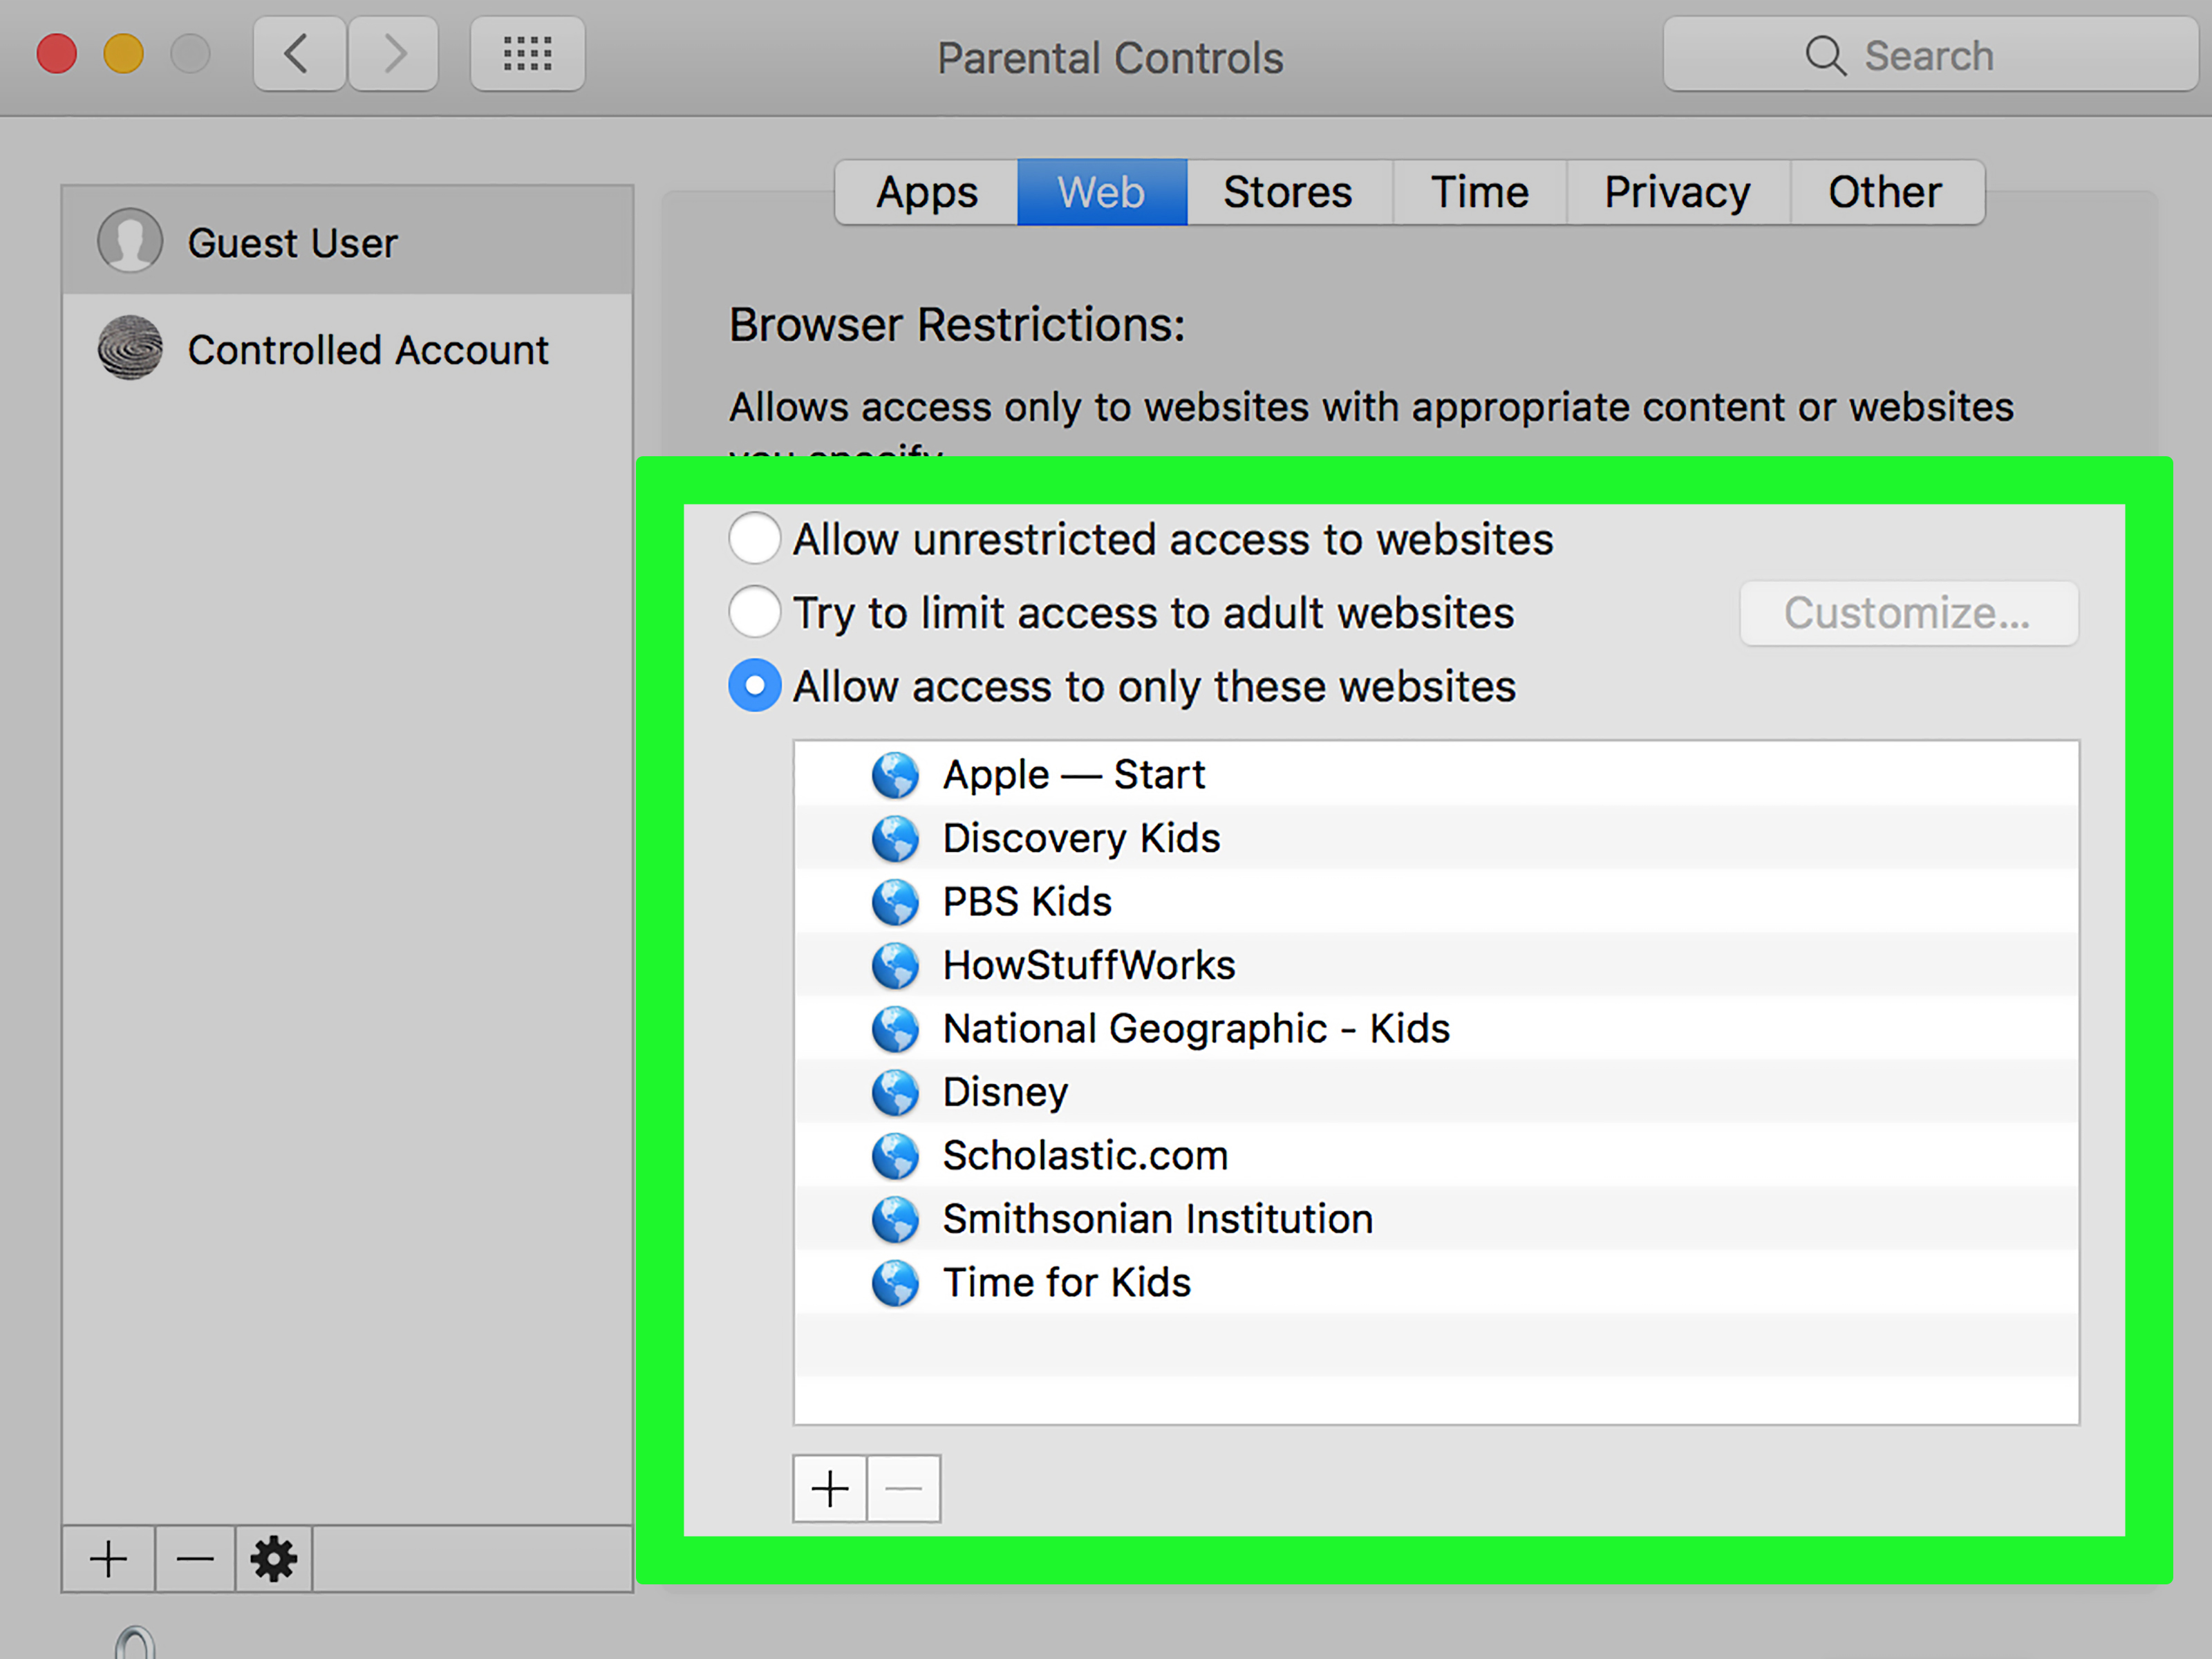Click globe icon beside Disney
Screen dimensions: 2212x1659
(x=895, y=1092)
